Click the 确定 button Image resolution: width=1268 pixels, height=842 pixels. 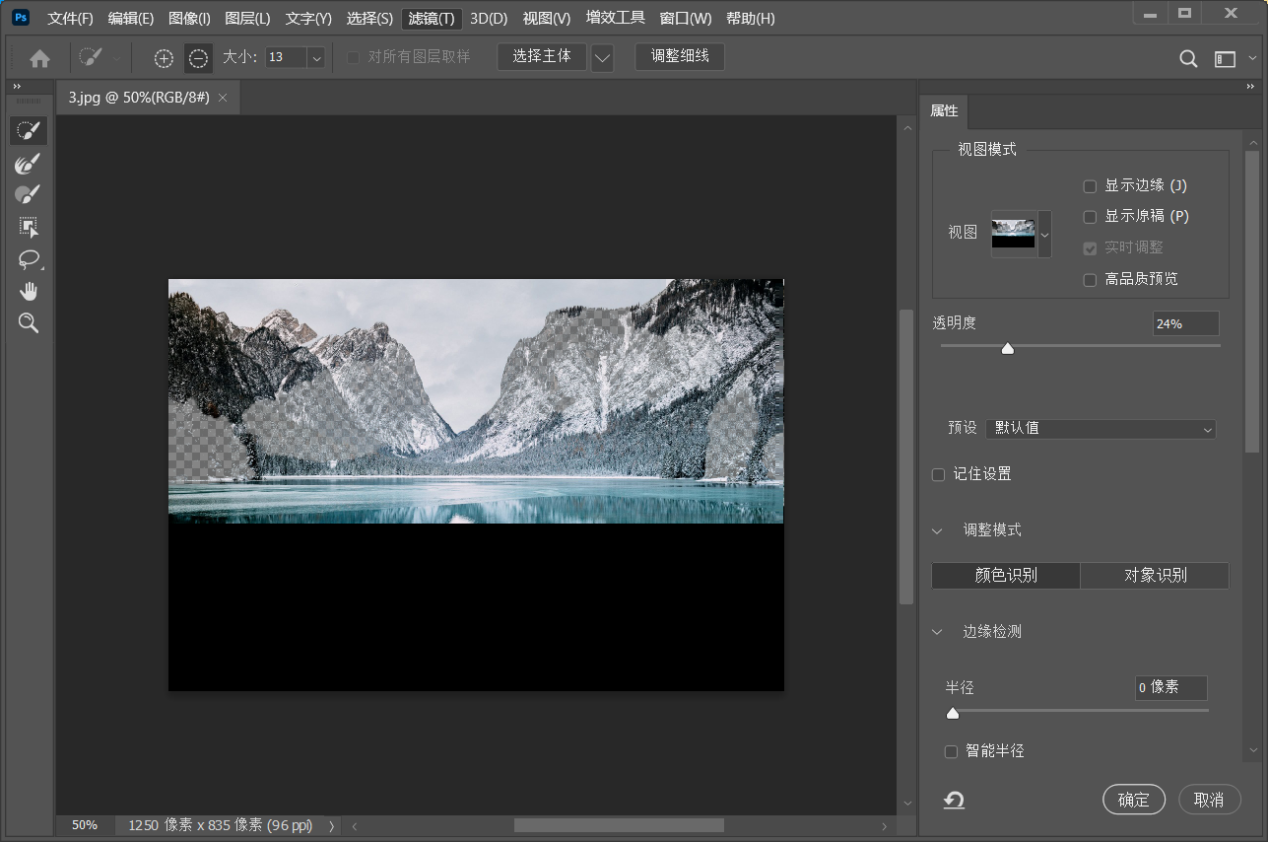[x=1133, y=800]
